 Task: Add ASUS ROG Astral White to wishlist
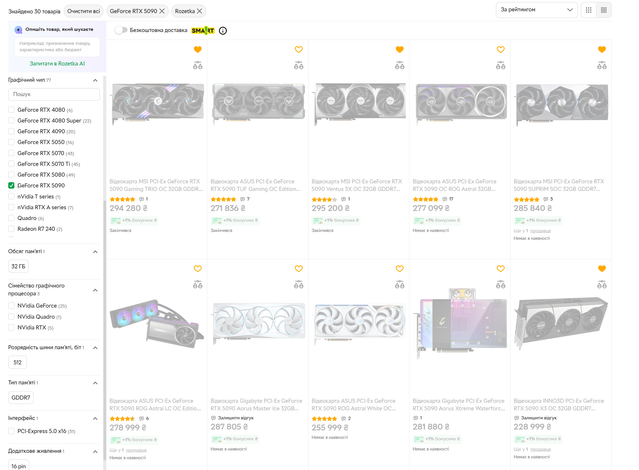[x=400, y=269]
